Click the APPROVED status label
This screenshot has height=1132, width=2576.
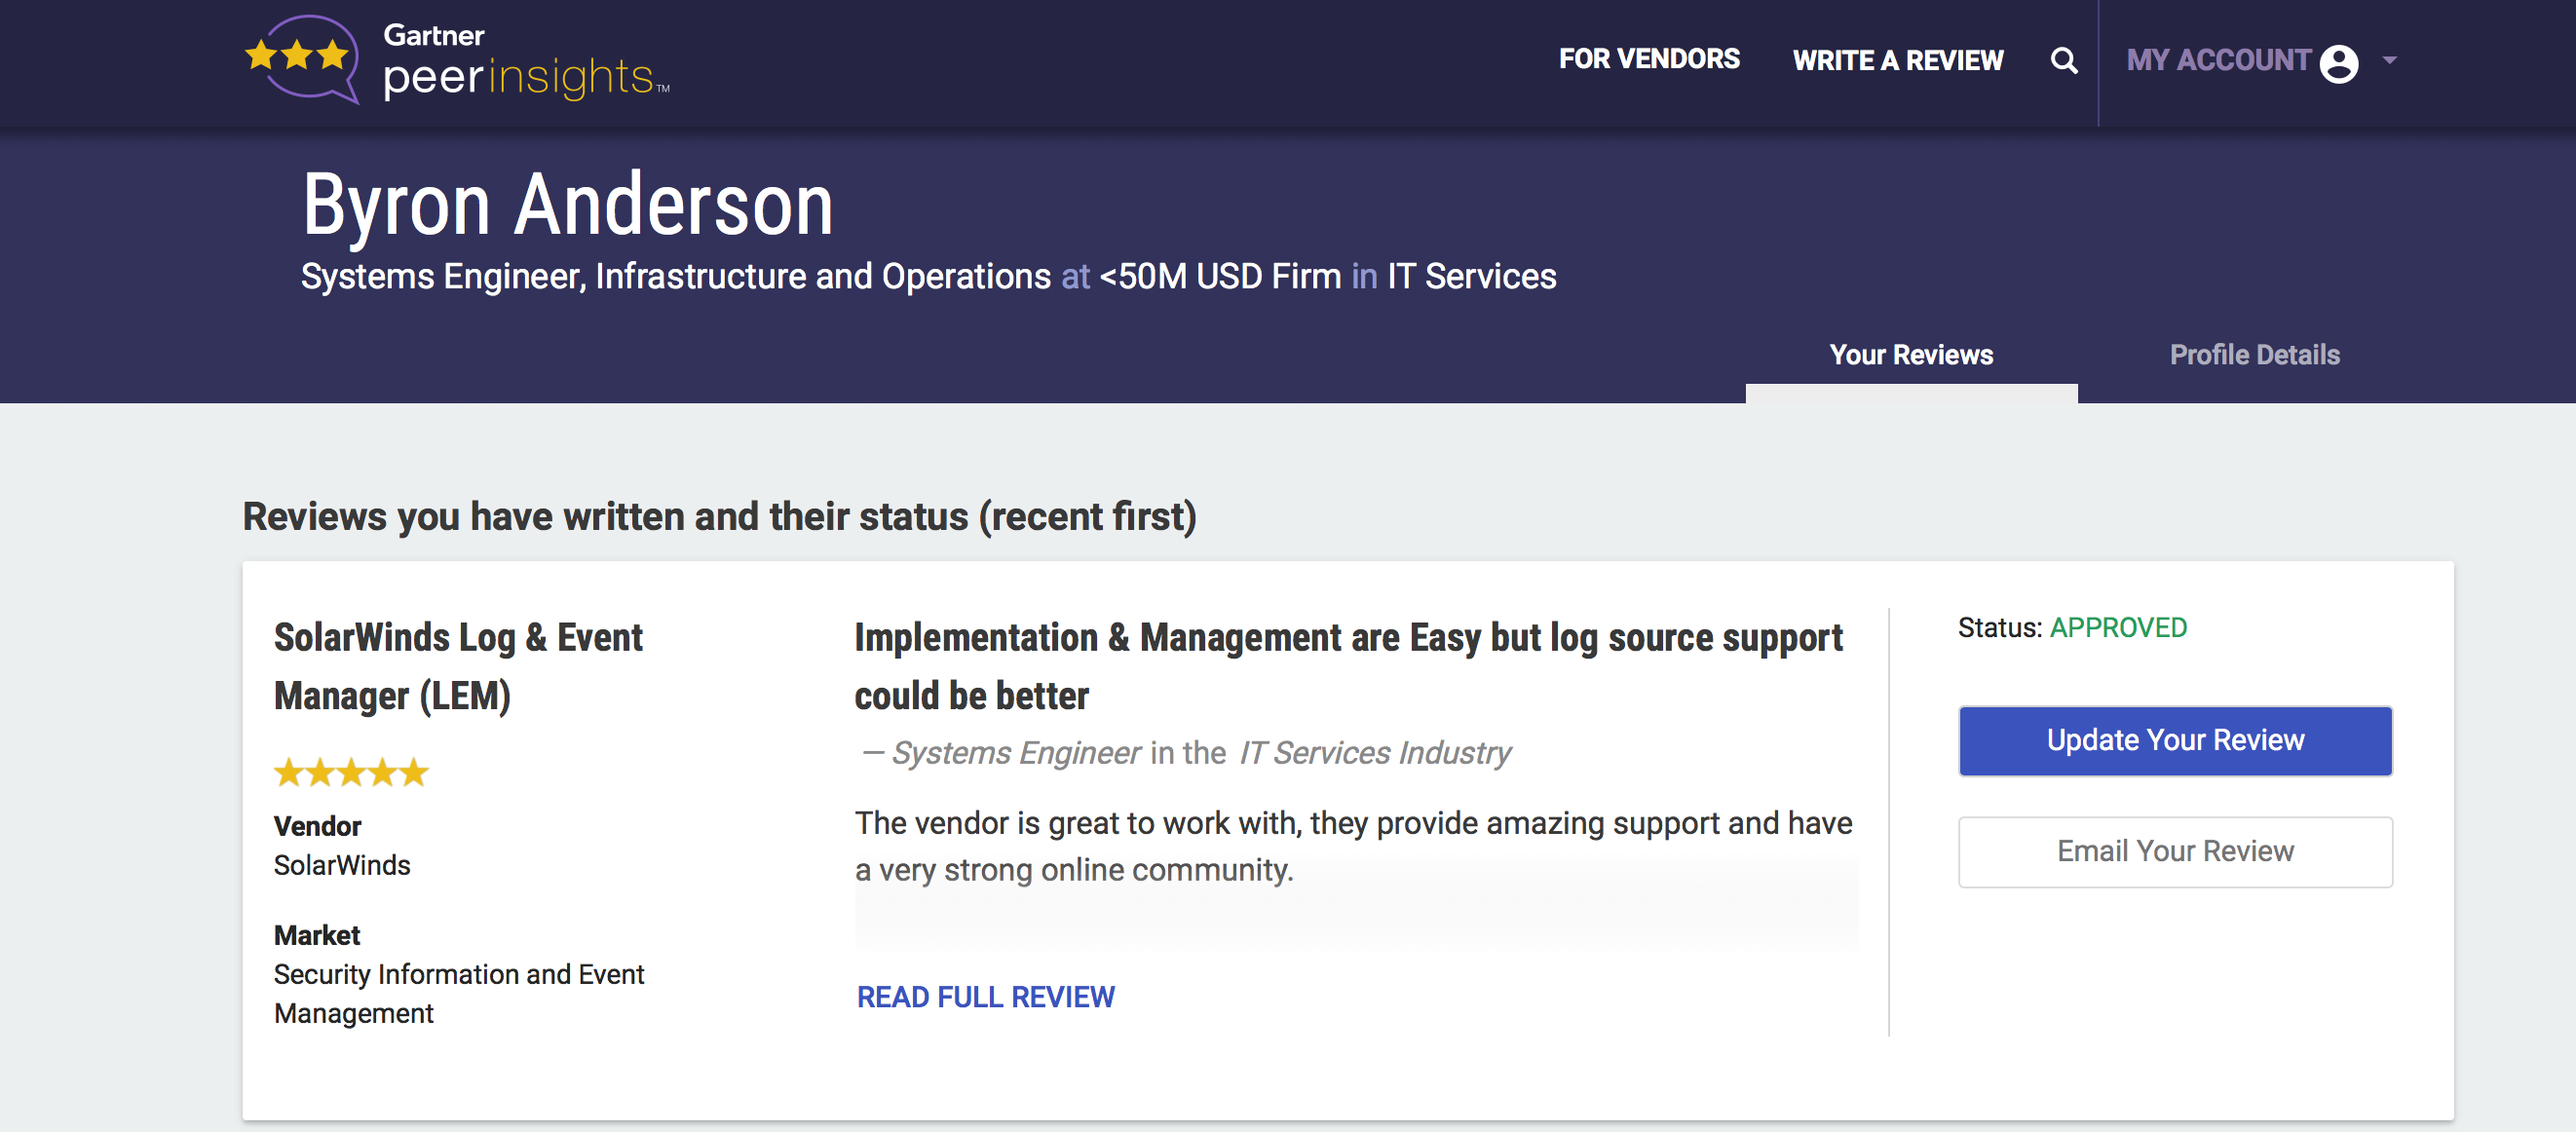pos(2117,628)
